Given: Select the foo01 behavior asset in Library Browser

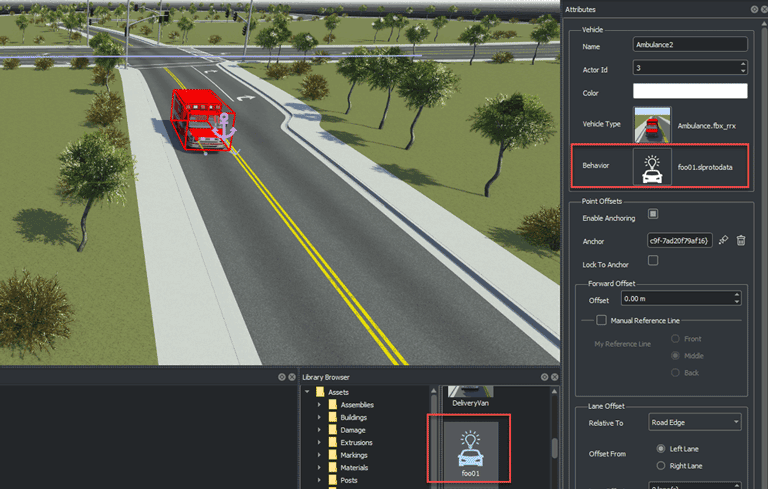Looking at the screenshot, I should point(470,452).
